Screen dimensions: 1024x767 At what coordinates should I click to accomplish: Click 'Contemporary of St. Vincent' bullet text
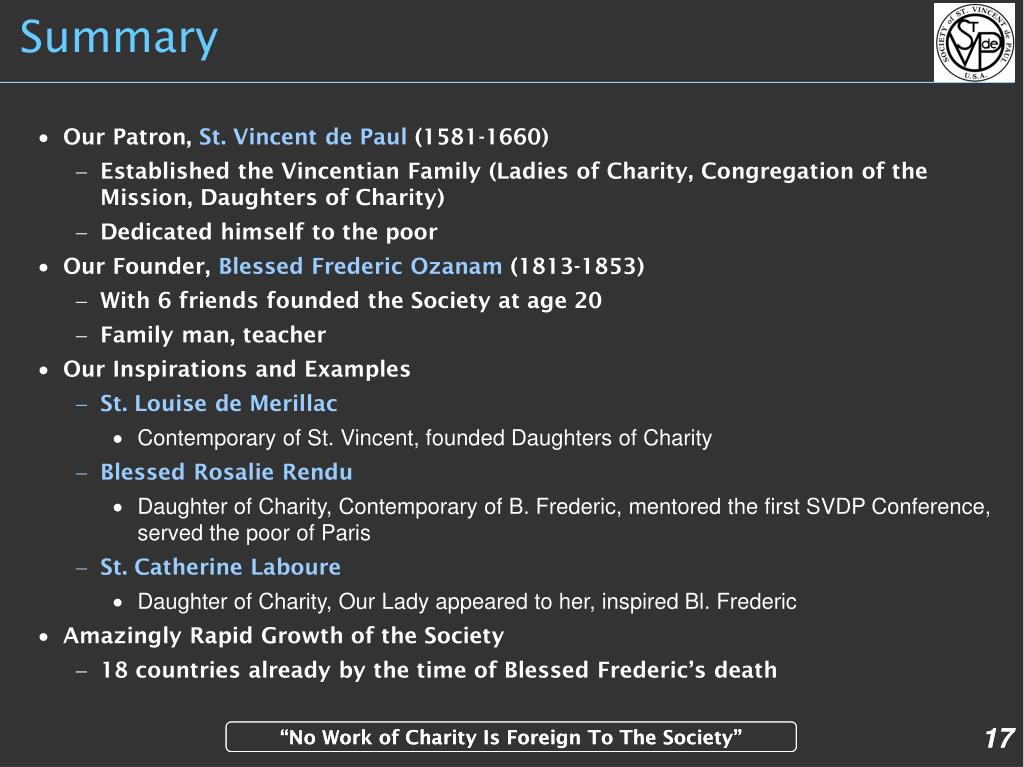tap(424, 438)
